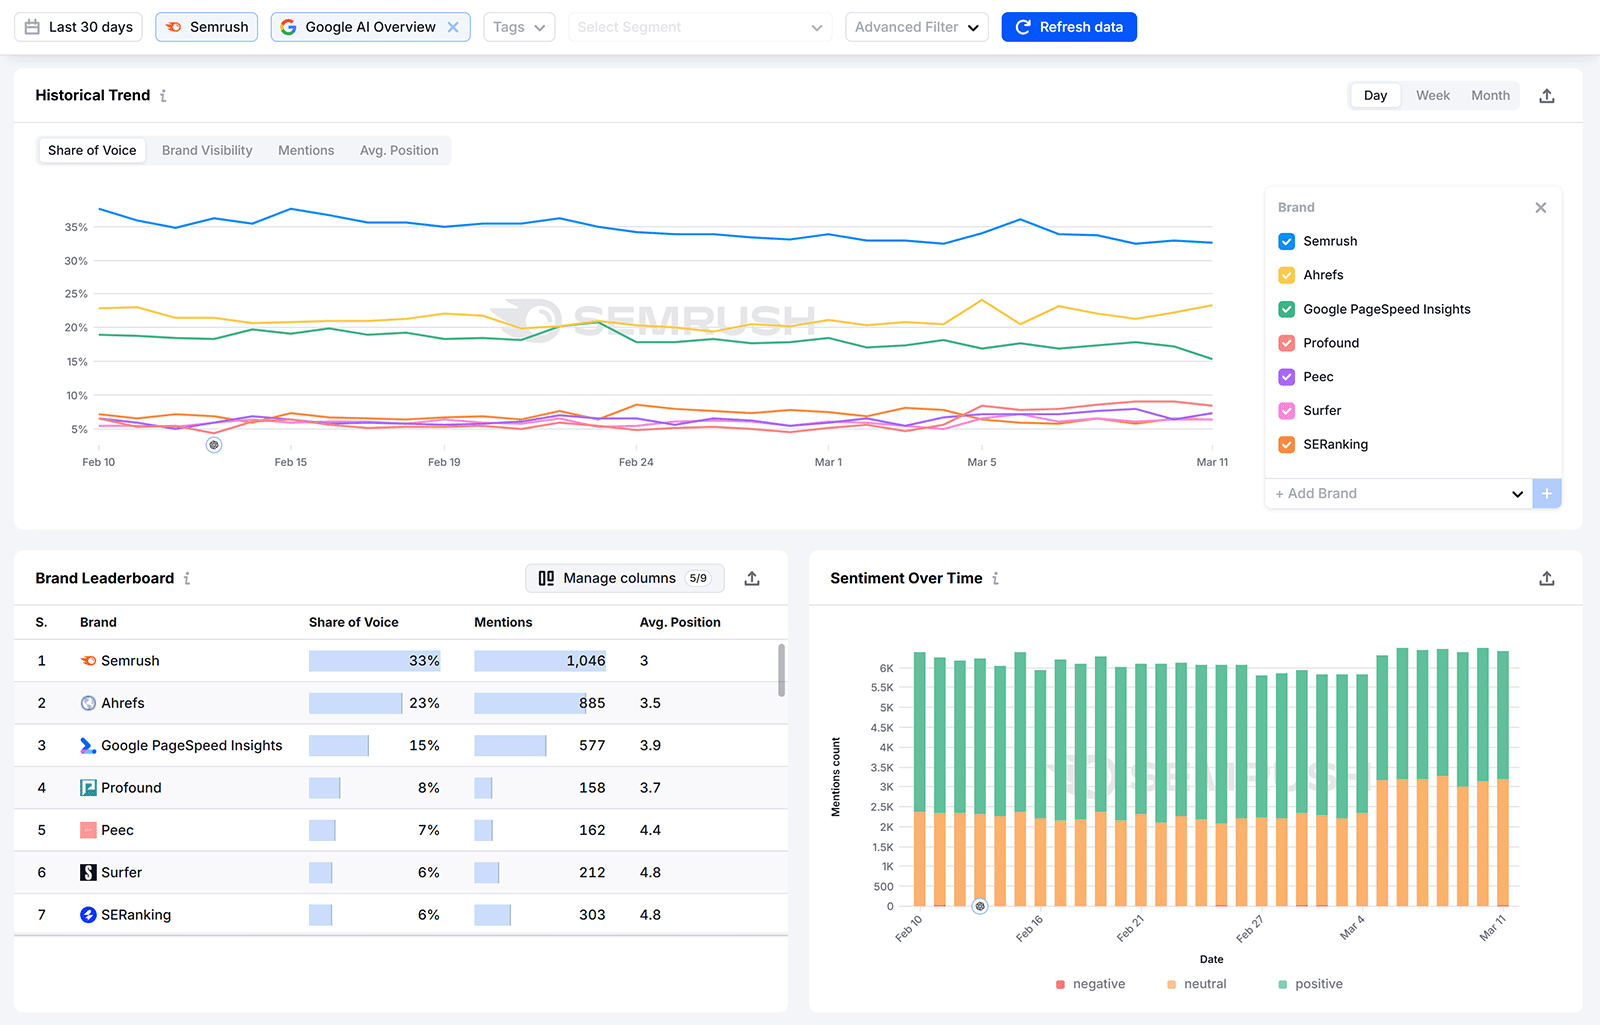Open the Select Segment dropdown

point(700,27)
